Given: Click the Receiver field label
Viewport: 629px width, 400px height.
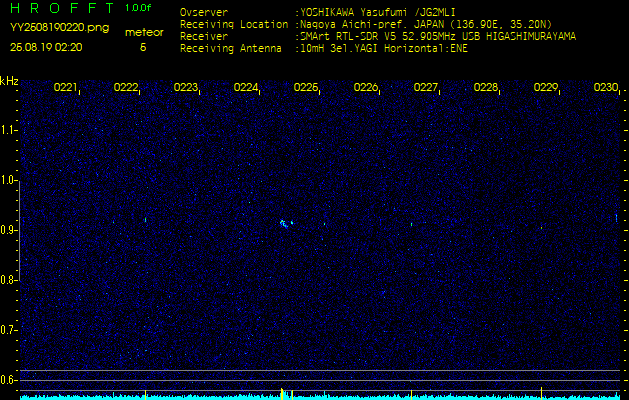Looking at the screenshot, I should [x=204, y=37].
